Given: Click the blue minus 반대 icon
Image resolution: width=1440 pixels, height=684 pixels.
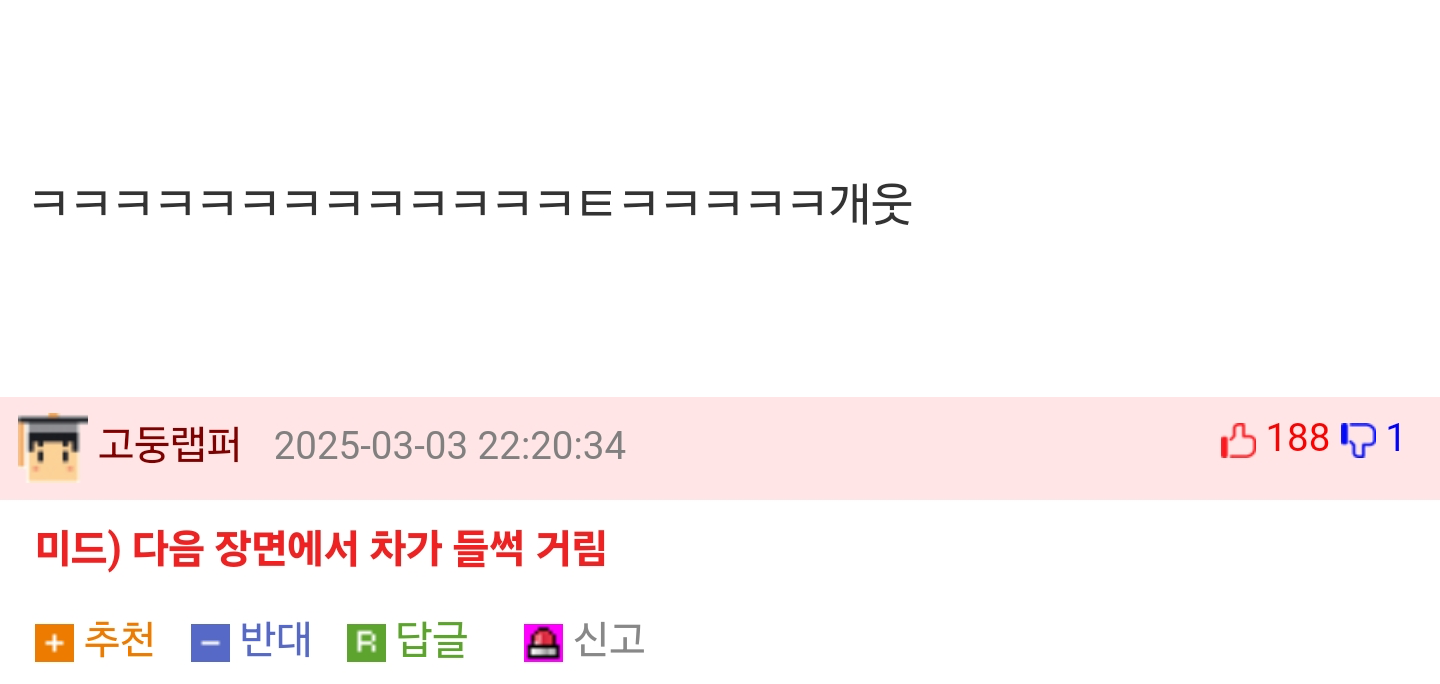Looking at the screenshot, I should tap(210, 643).
